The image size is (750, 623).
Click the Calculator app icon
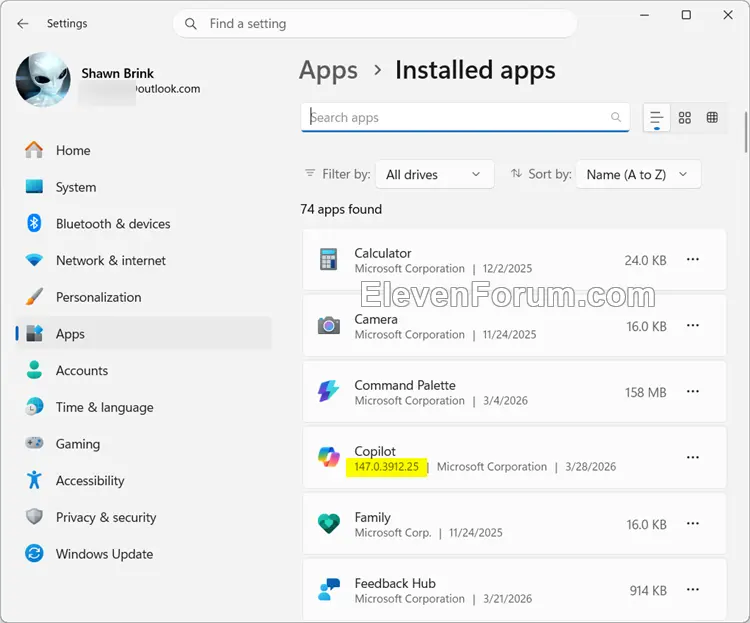(x=328, y=259)
